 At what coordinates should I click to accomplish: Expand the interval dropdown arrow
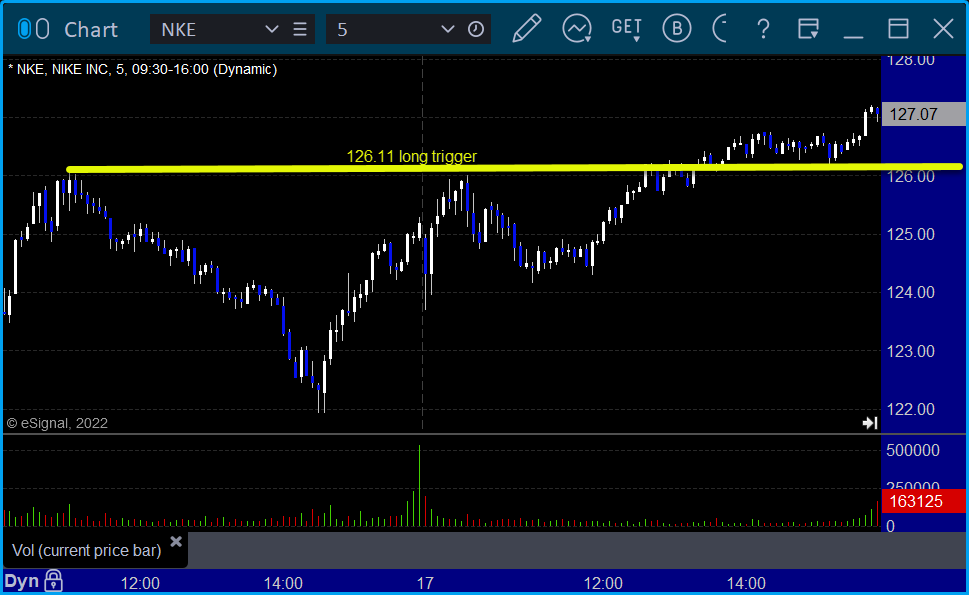tap(447, 30)
